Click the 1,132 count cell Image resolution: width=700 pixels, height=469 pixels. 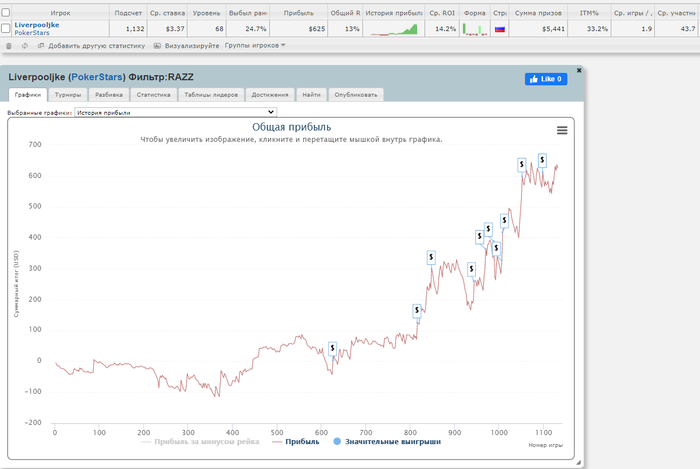pos(128,29)
